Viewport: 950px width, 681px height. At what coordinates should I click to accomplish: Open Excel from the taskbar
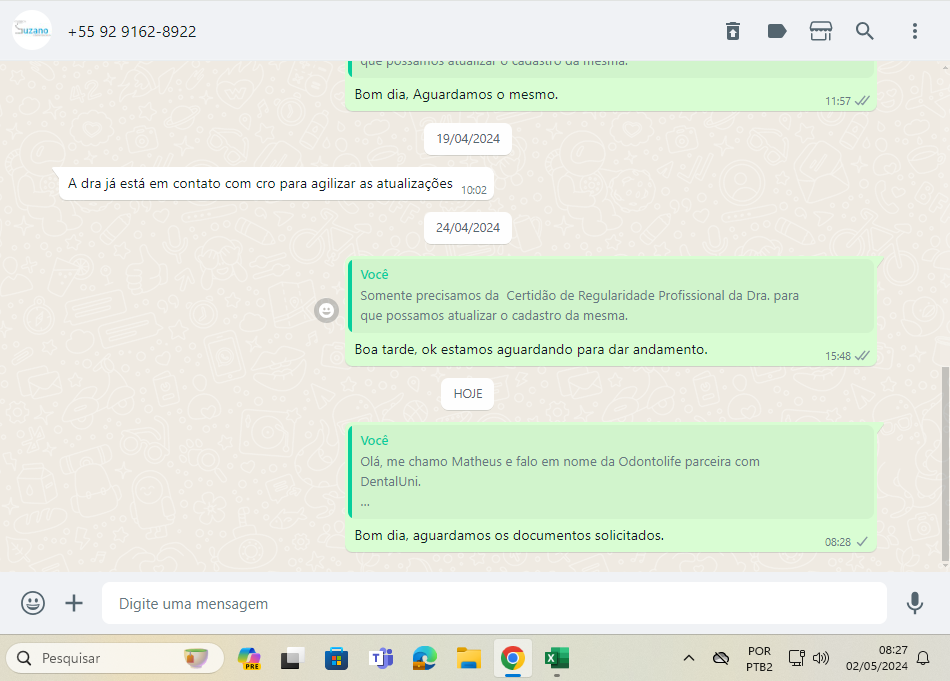(x=556, y=658)
